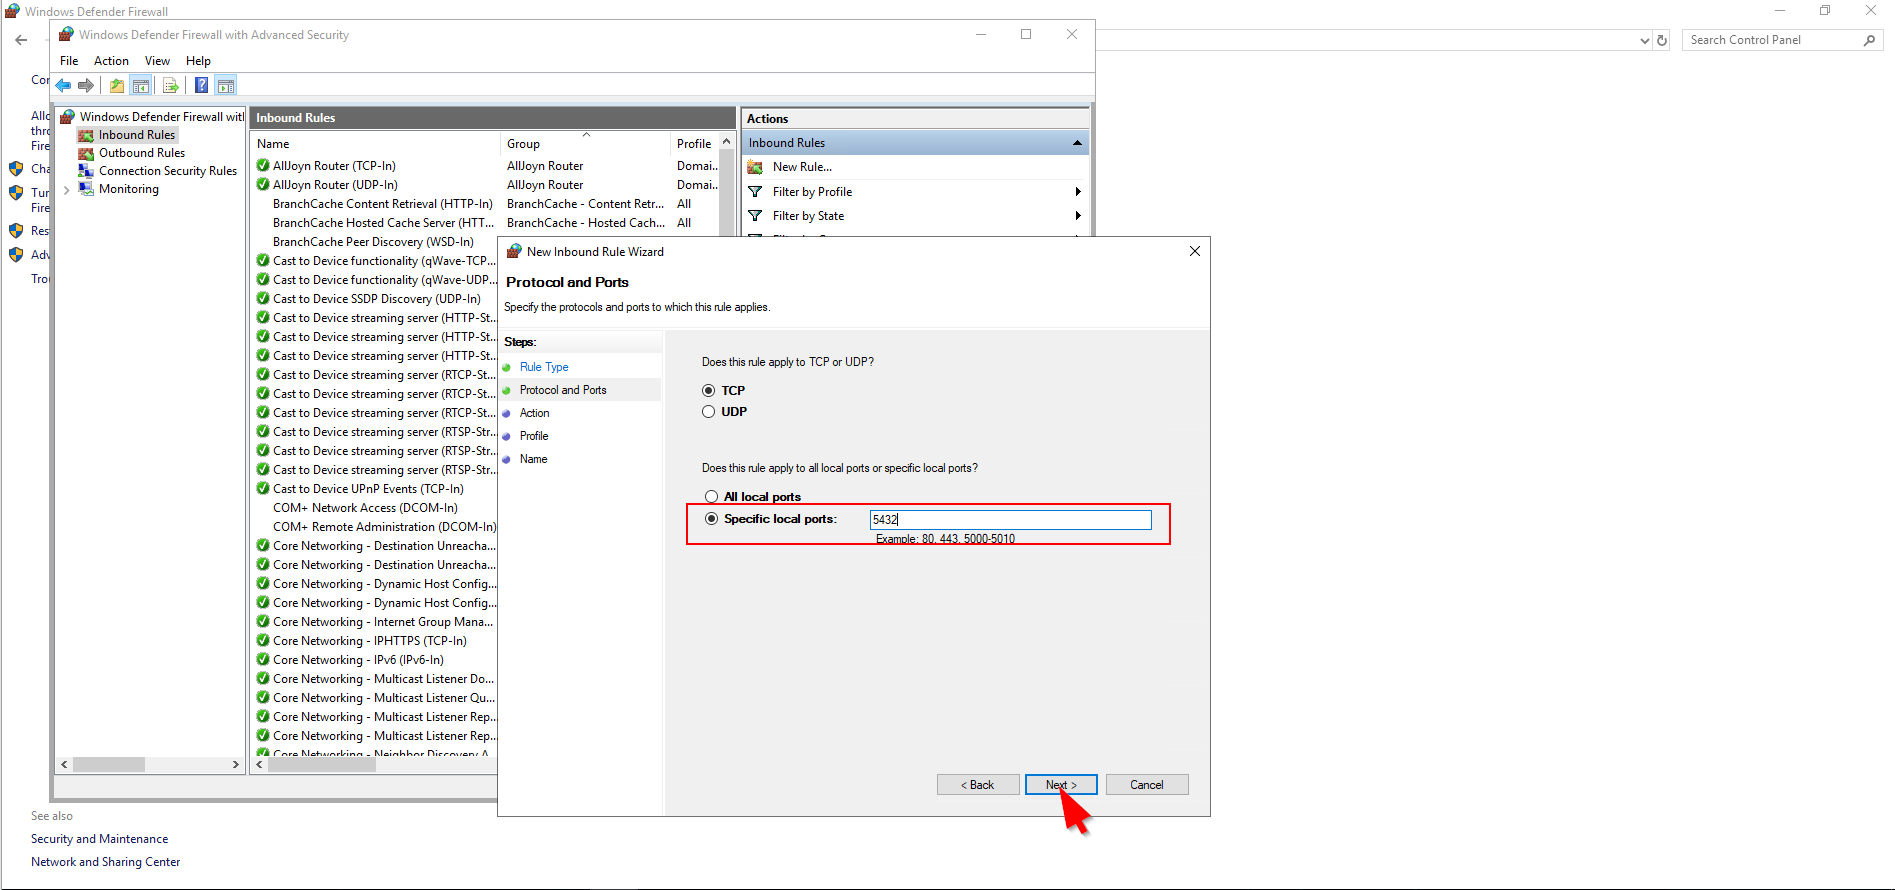The image size is (1895, 890).
Task: Click the Filter by State funnel icon
Action: coord(755,216)
